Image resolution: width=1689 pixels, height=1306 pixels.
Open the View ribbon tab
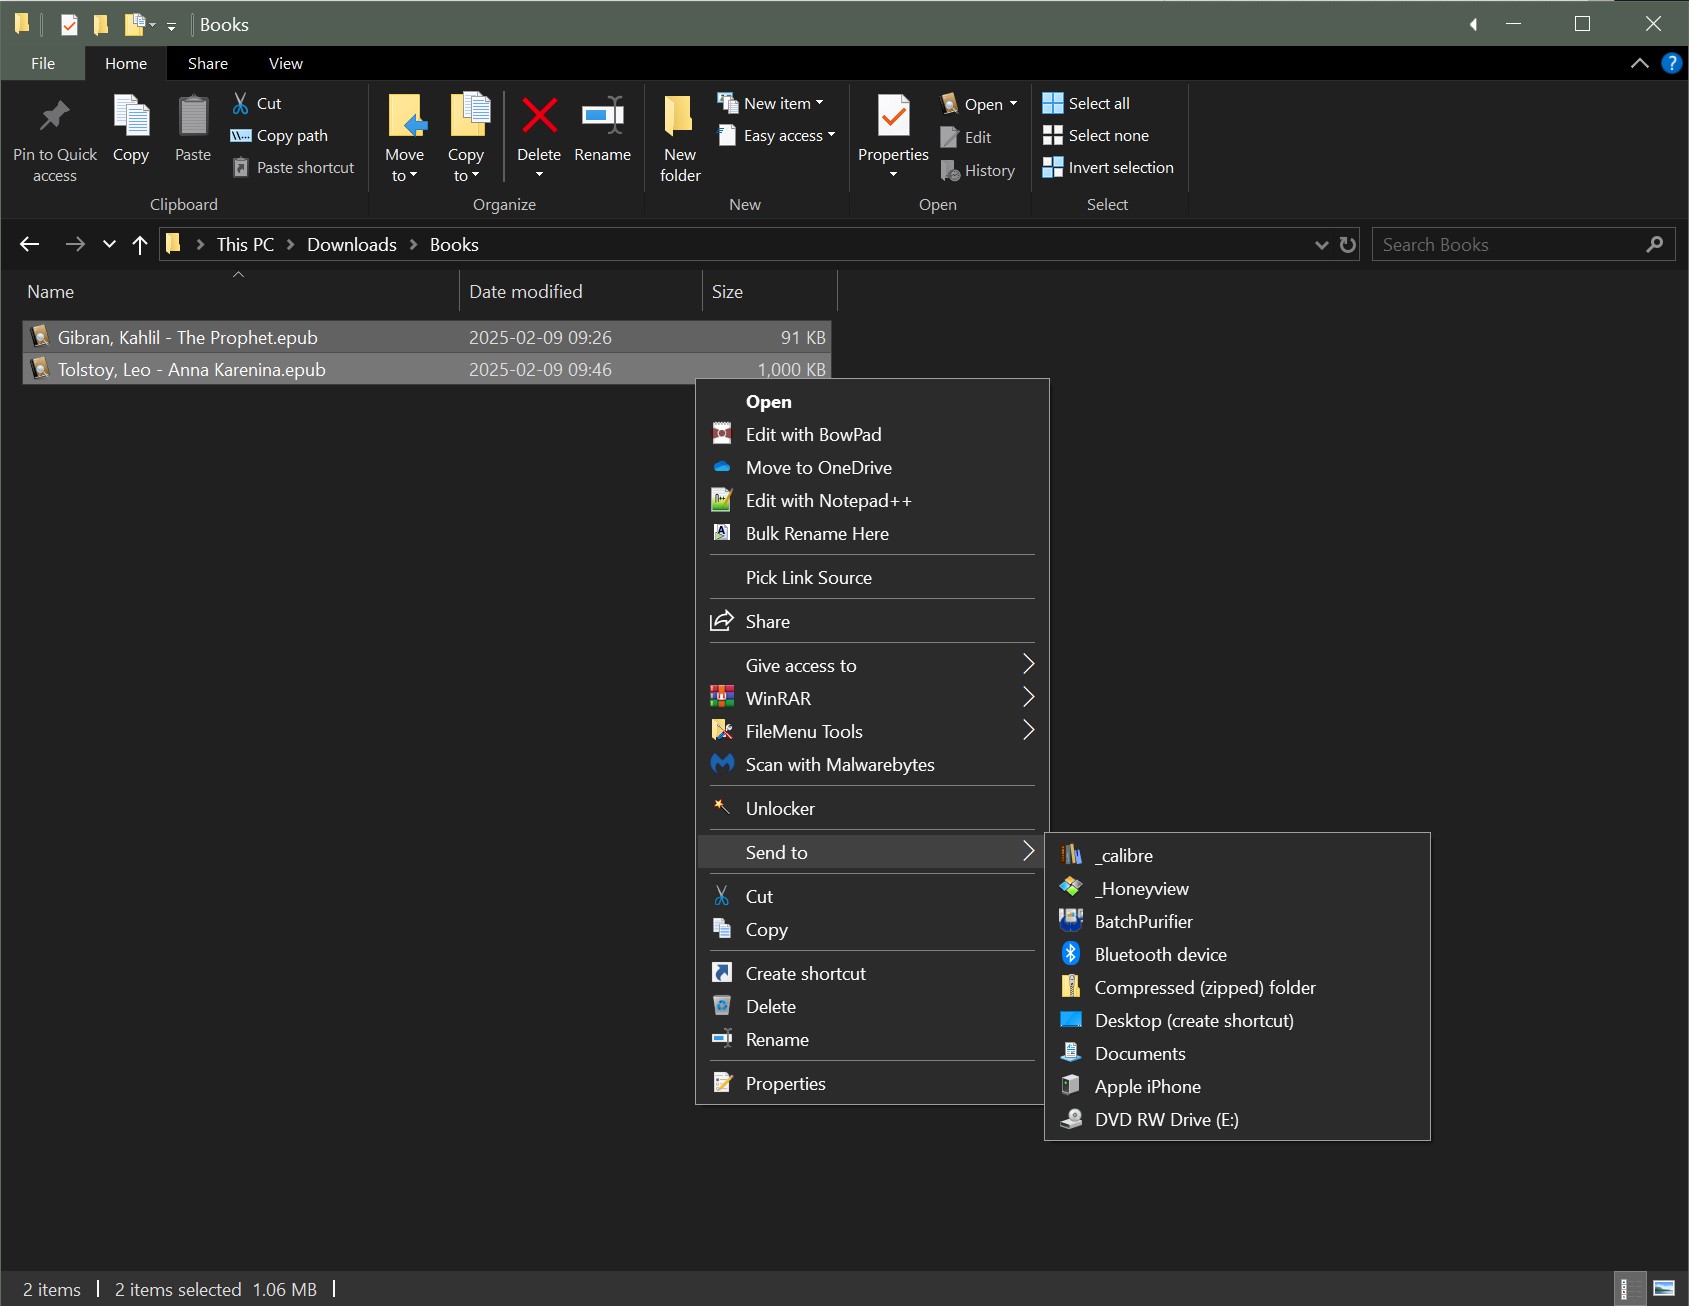285,63
